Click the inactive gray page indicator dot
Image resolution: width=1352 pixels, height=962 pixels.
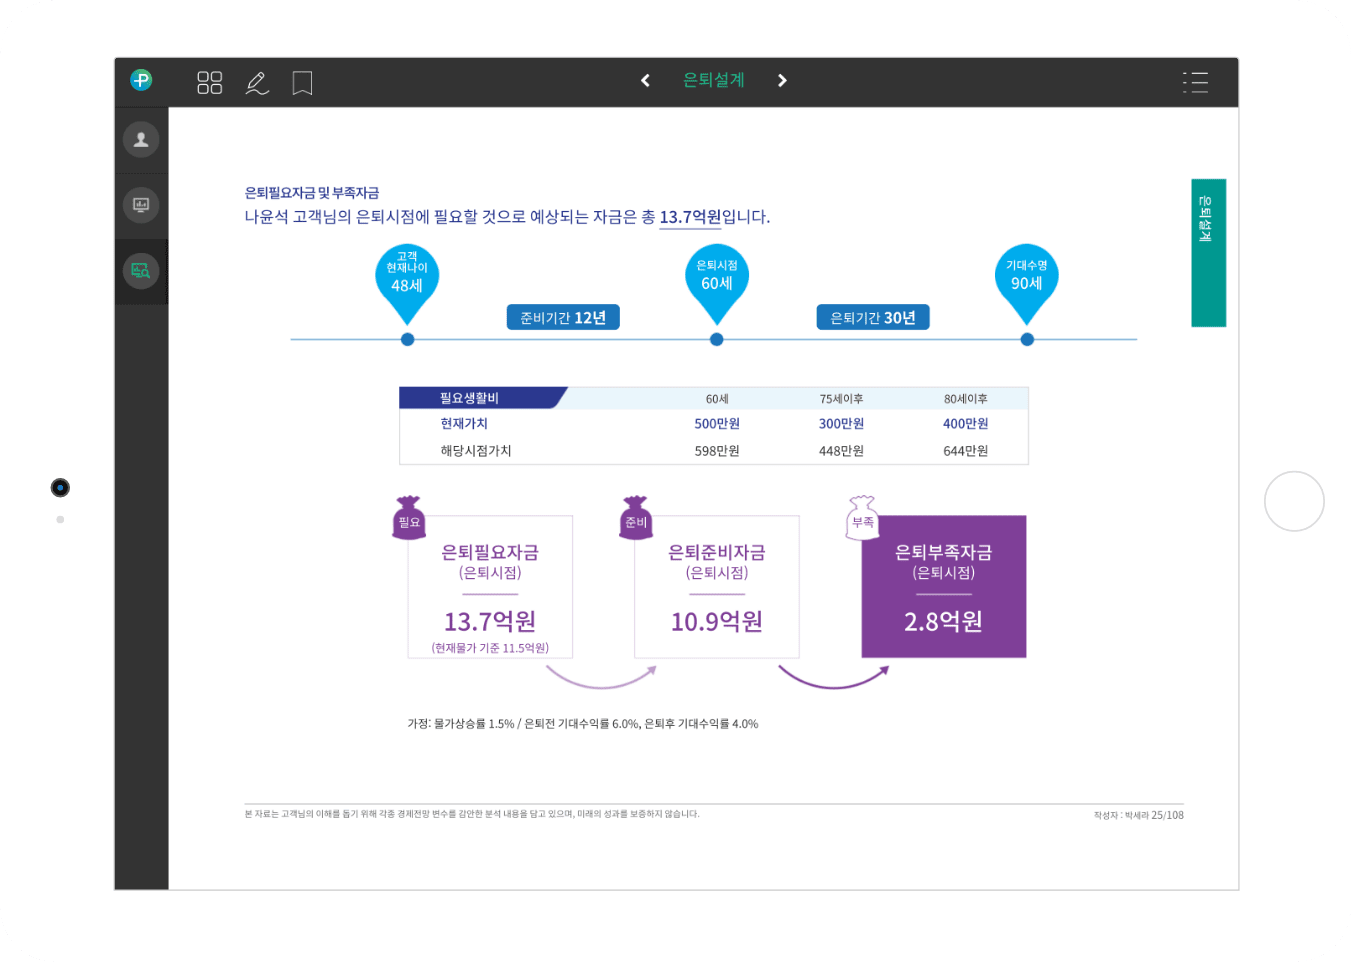point(60,520)
